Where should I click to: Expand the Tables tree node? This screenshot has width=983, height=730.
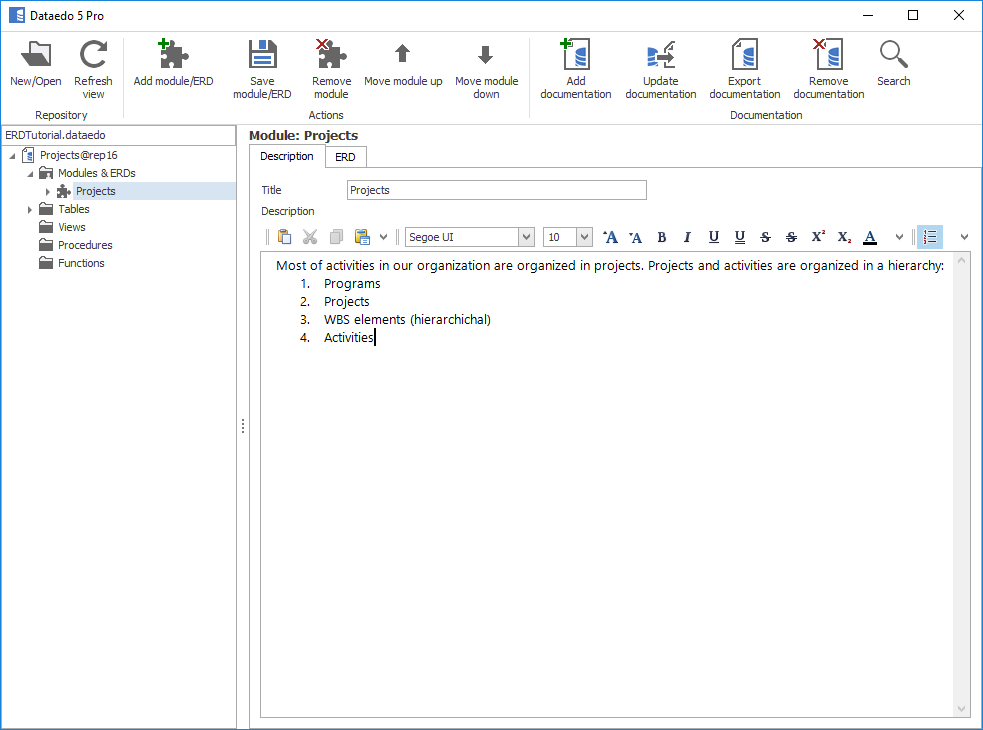point(30,209)
